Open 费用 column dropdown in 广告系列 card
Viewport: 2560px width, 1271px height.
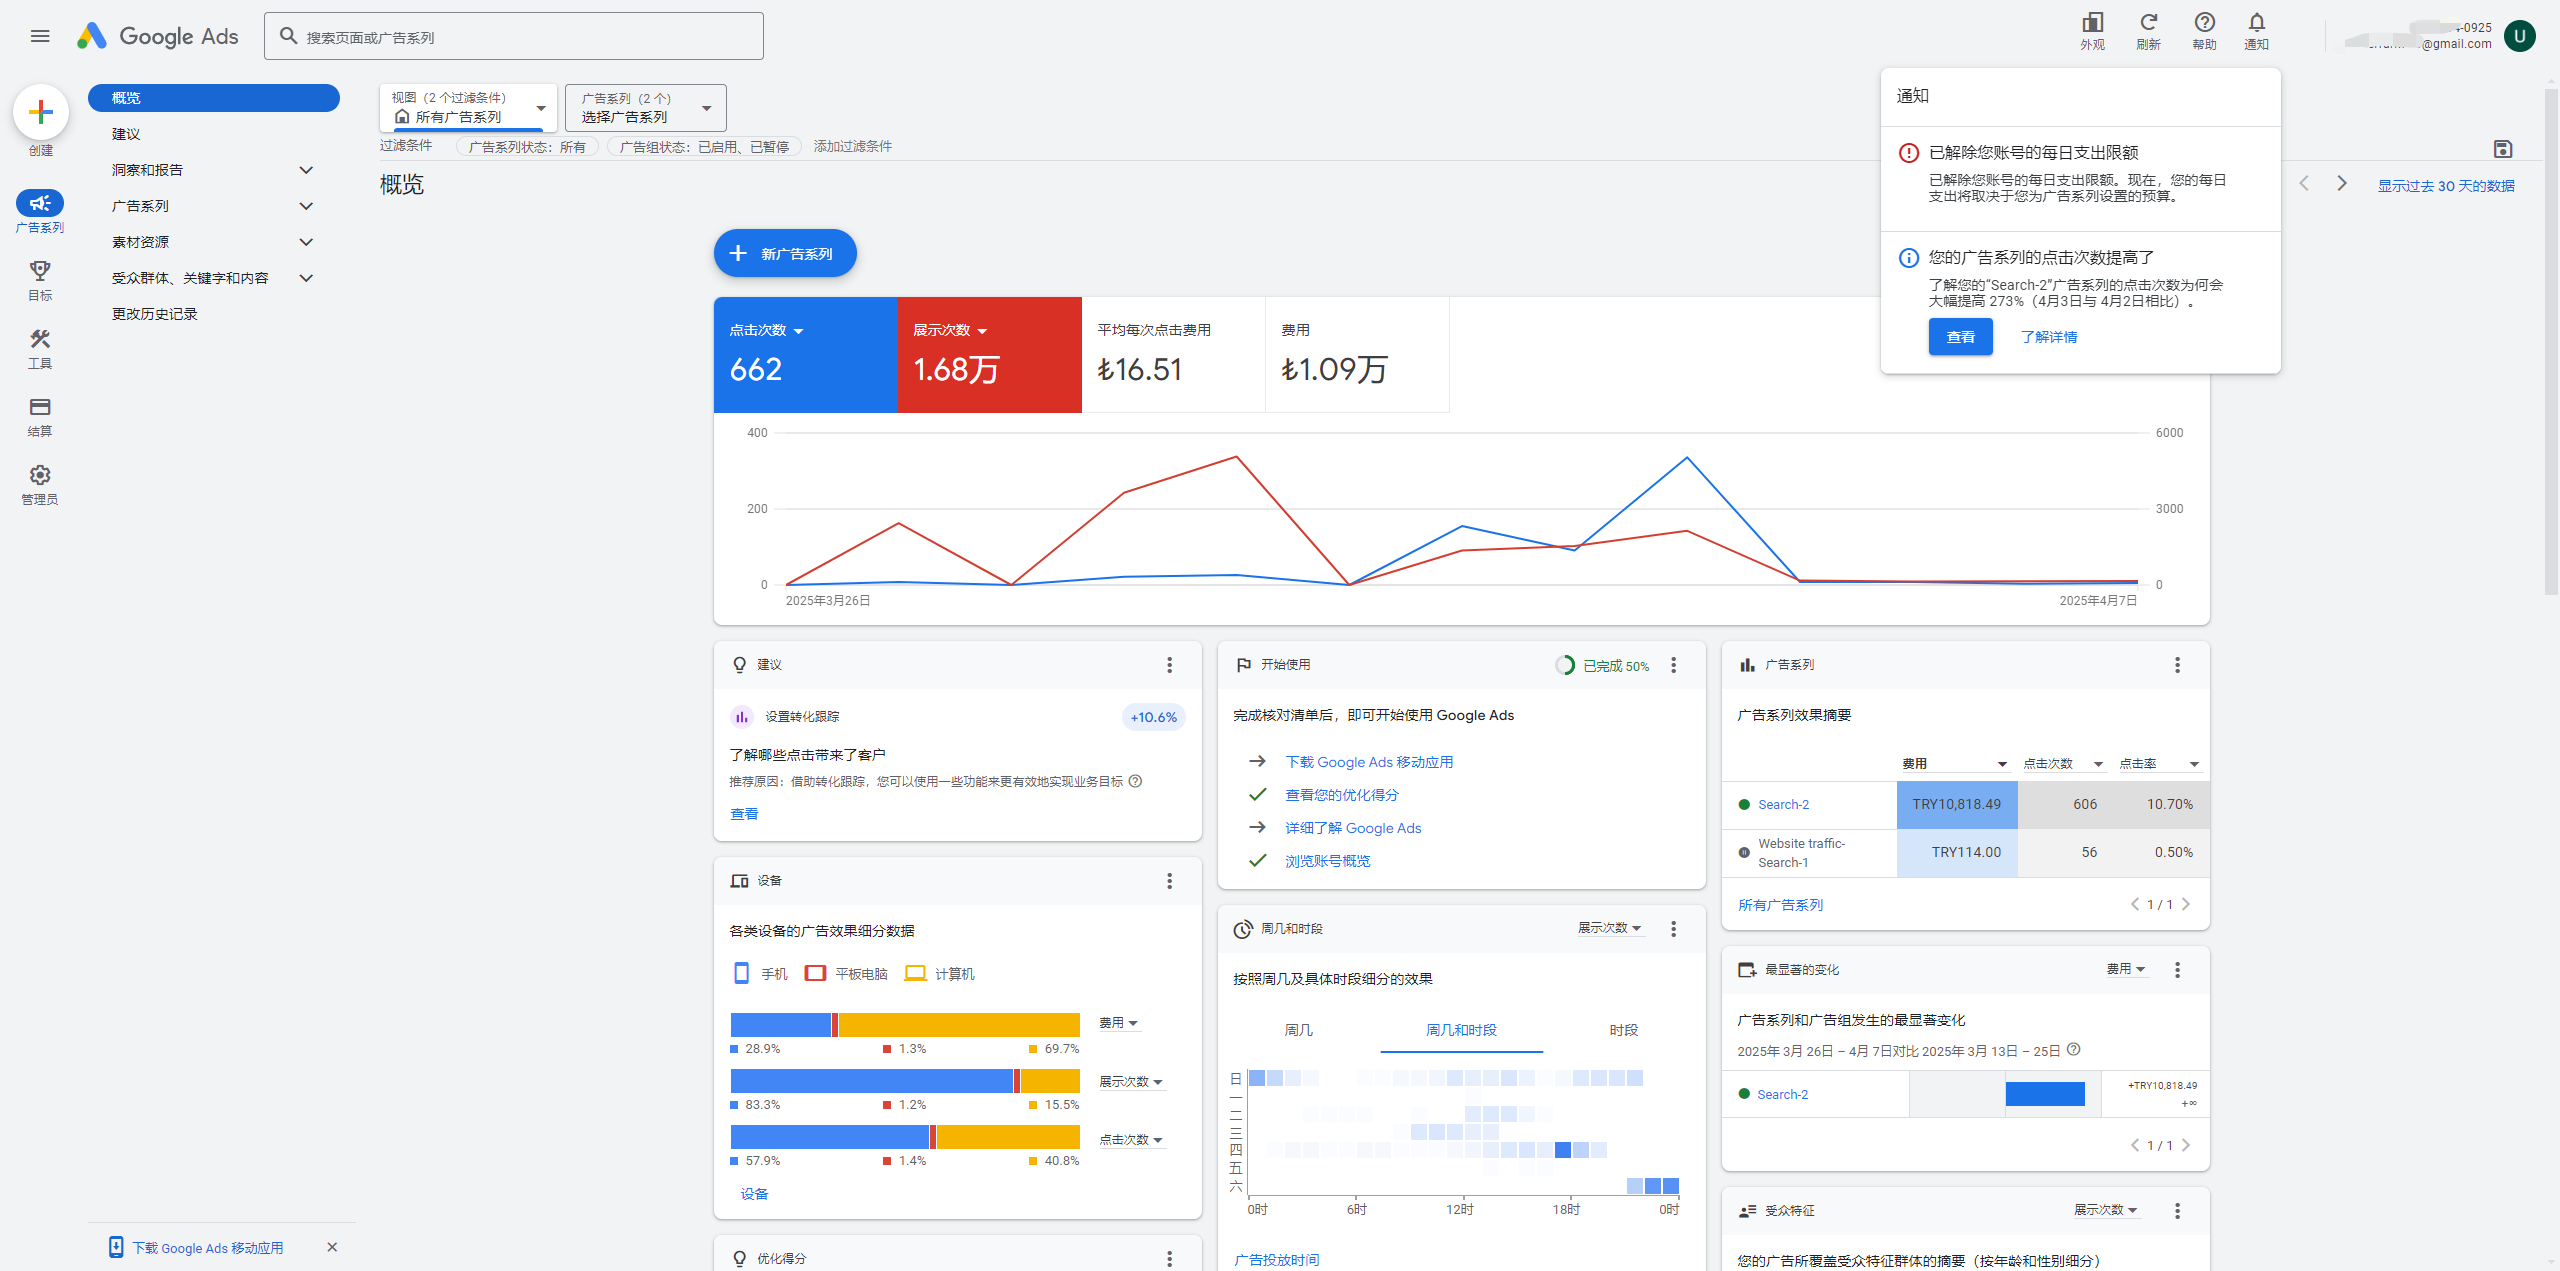pos(1955,764)
